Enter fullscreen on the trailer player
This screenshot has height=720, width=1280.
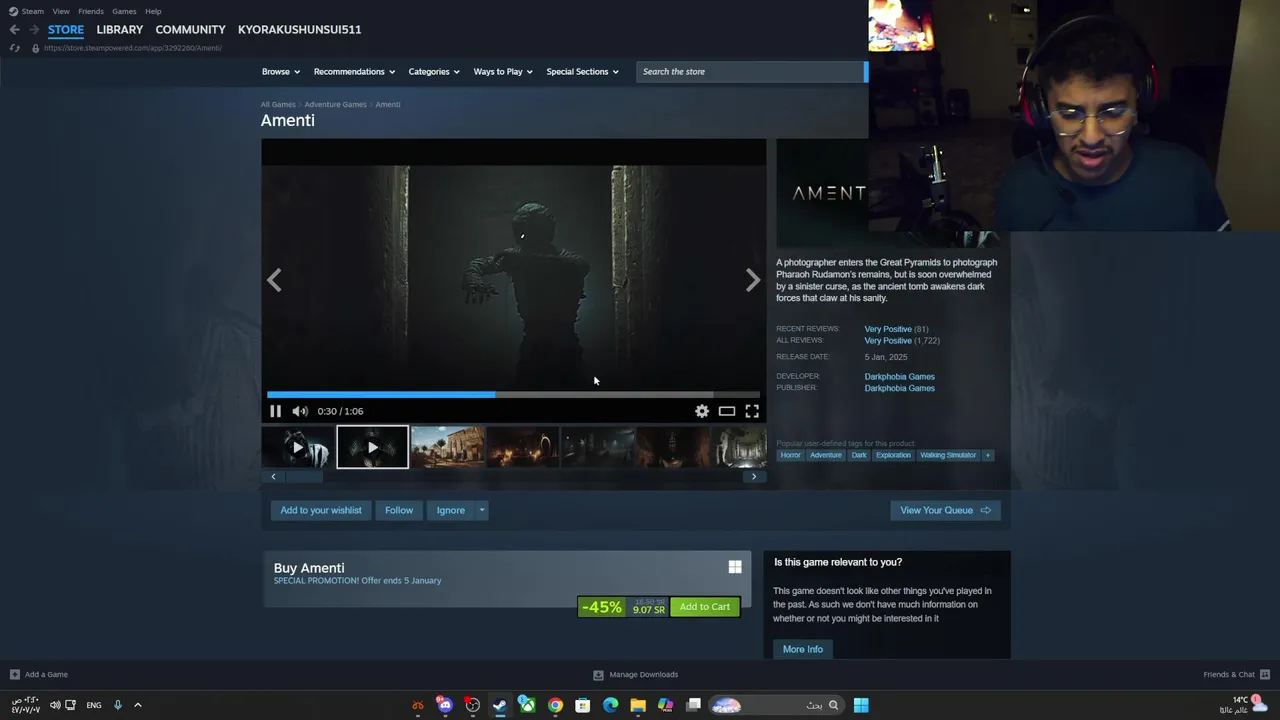point(752,411)
